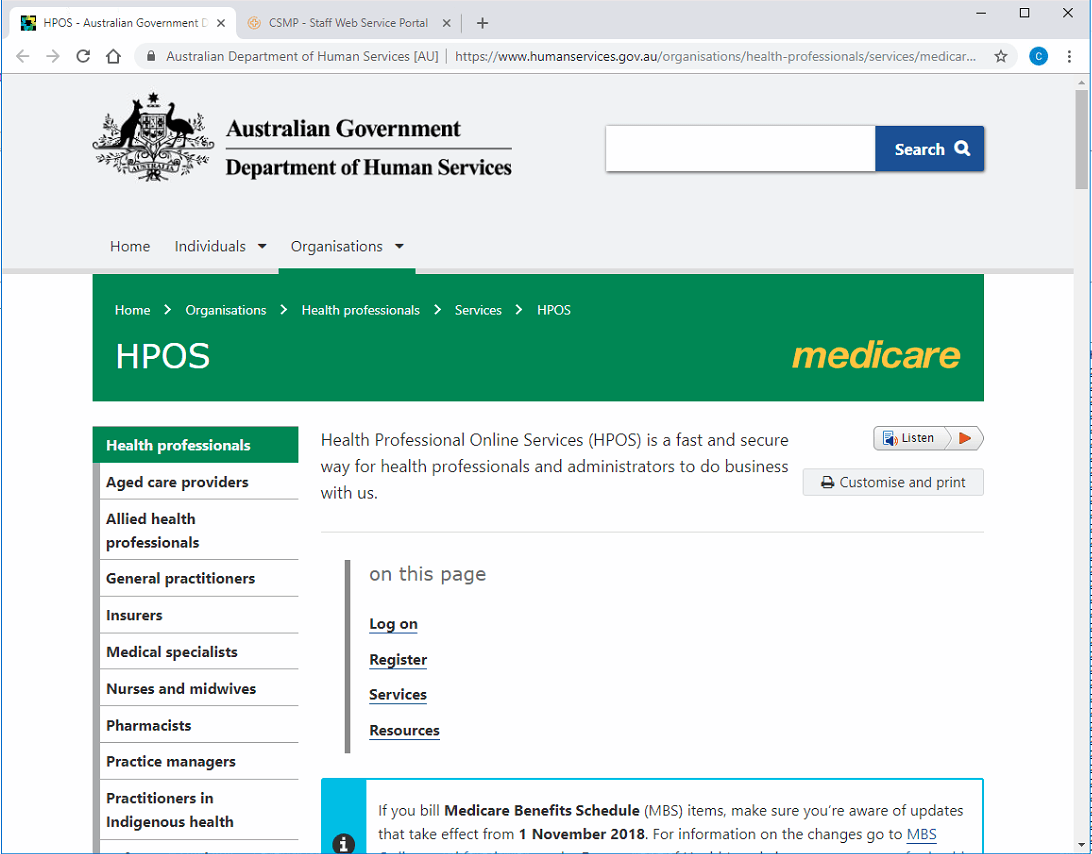Click the site search input field
The image size is (1092, 854).
pyautogui.click(x=740, y=148)
